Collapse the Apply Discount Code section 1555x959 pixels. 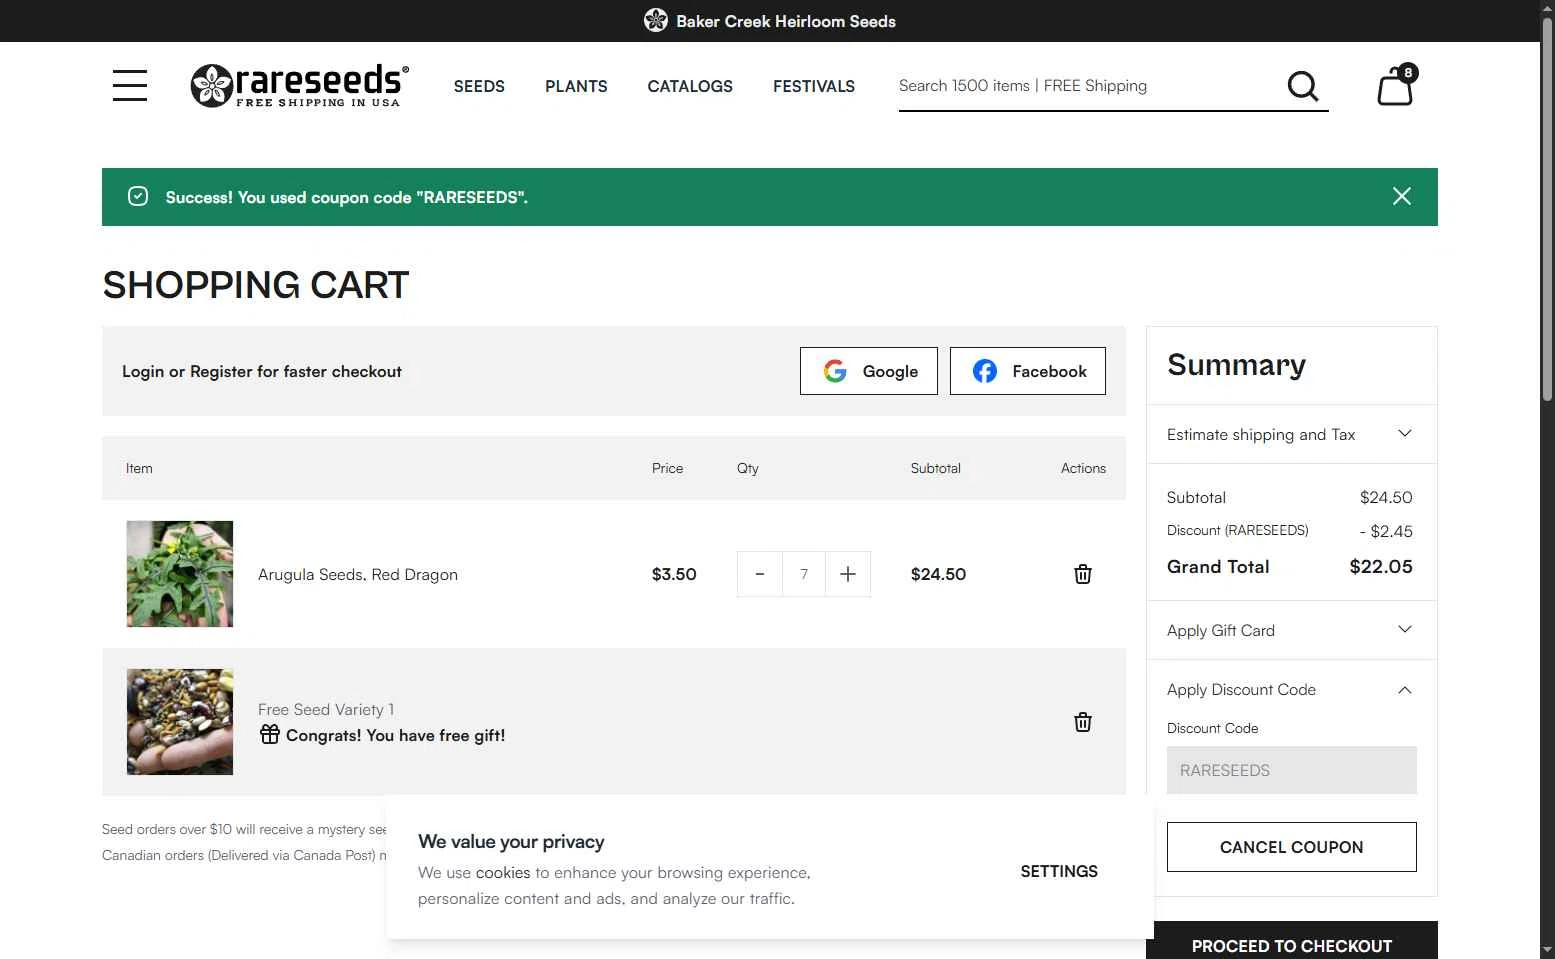pyautogui.click(x=1291, y=690)
